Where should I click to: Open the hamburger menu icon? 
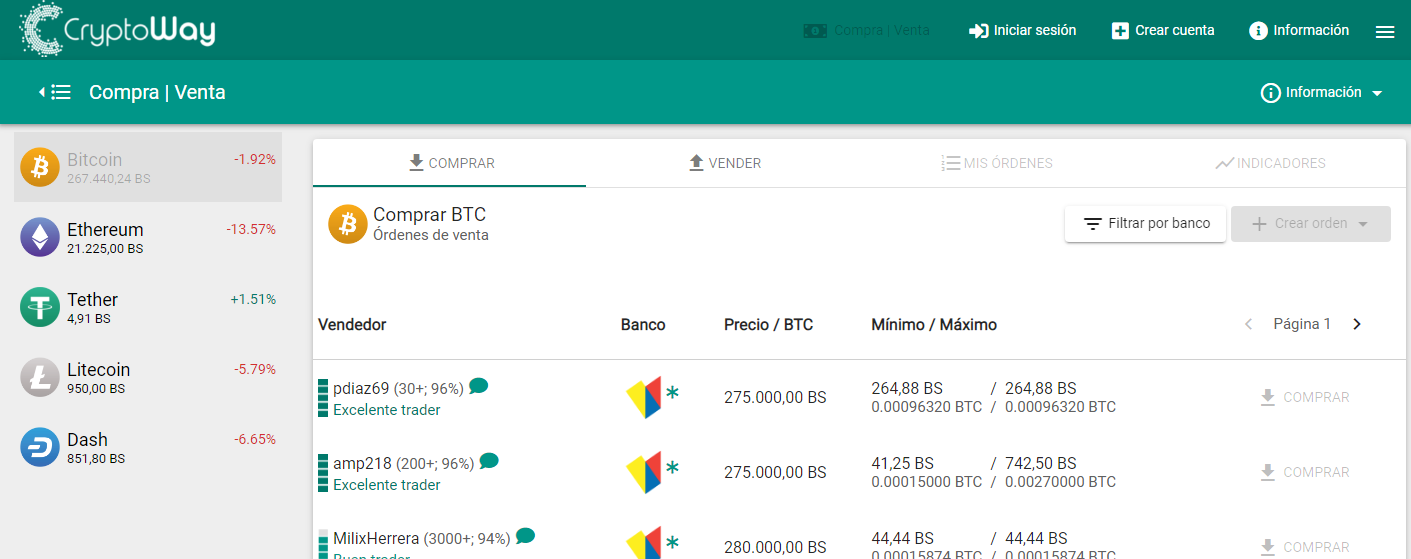point(1385,31)
